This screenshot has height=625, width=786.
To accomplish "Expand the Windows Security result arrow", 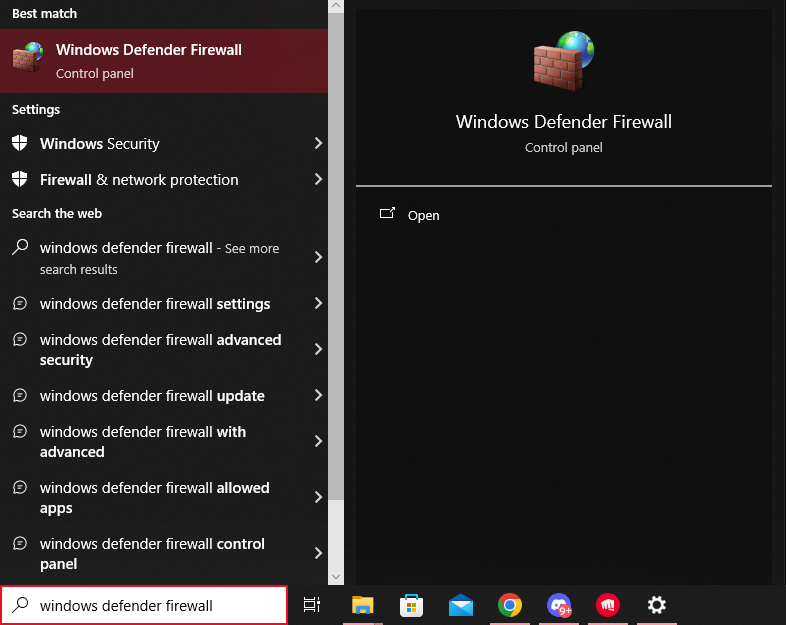I will [x=318, y=143].
